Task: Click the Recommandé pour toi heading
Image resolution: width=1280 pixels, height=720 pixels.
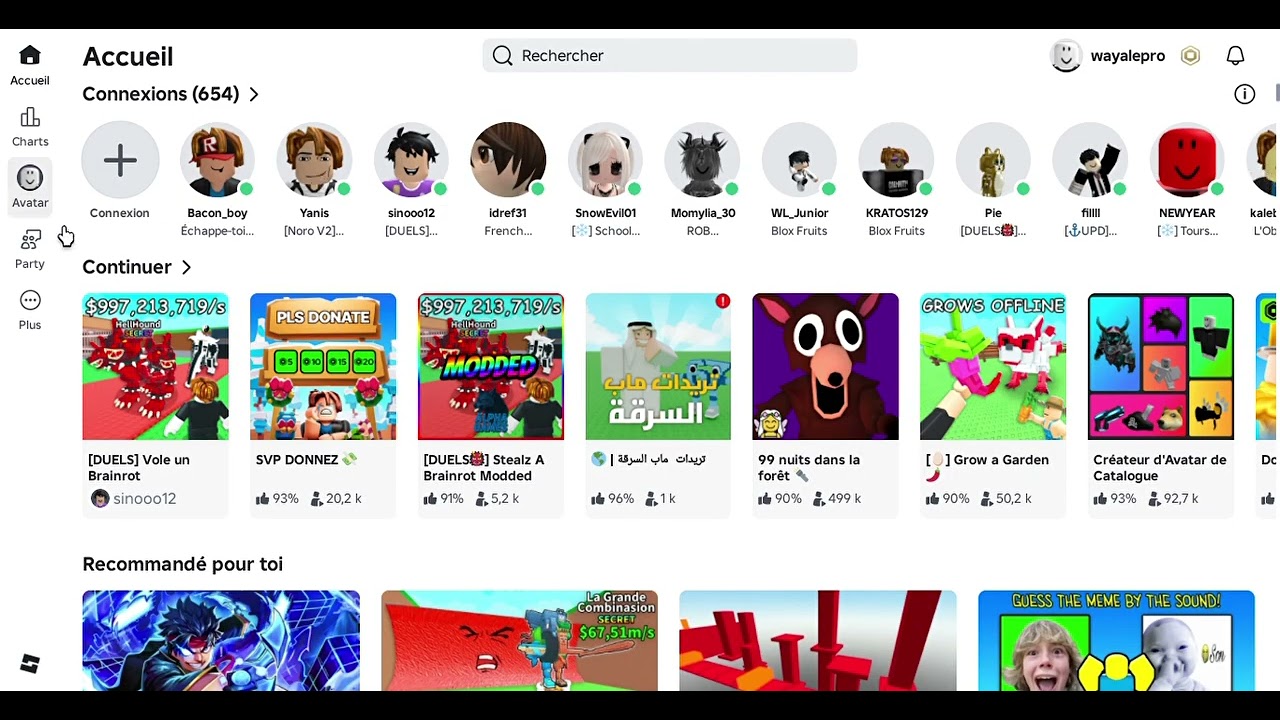Action: tap(182, 564)
